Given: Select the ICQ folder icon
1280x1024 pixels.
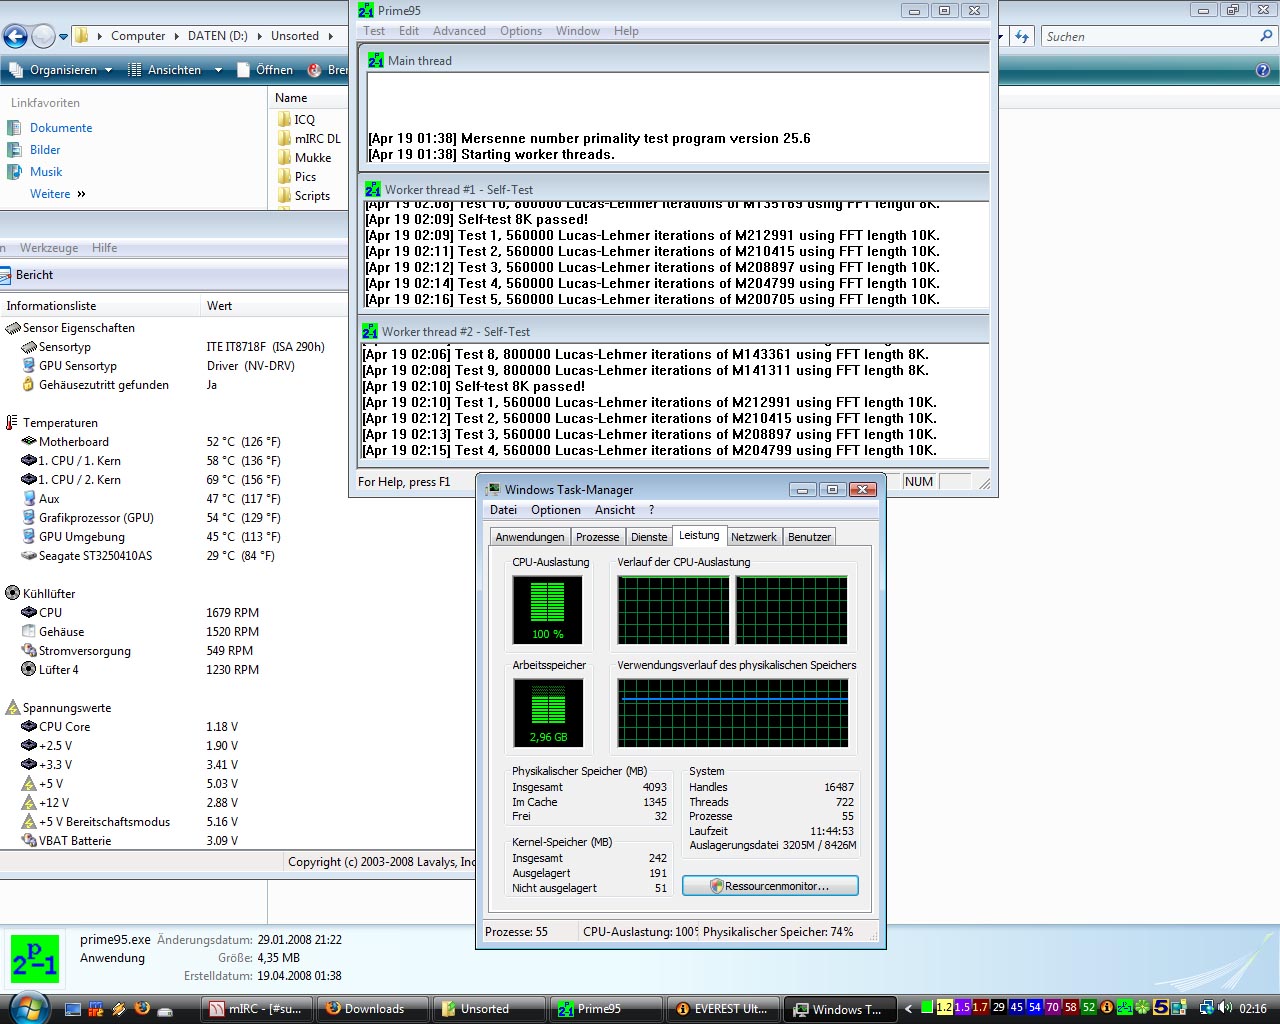Looking at the screenshot, I should [285, 119].
